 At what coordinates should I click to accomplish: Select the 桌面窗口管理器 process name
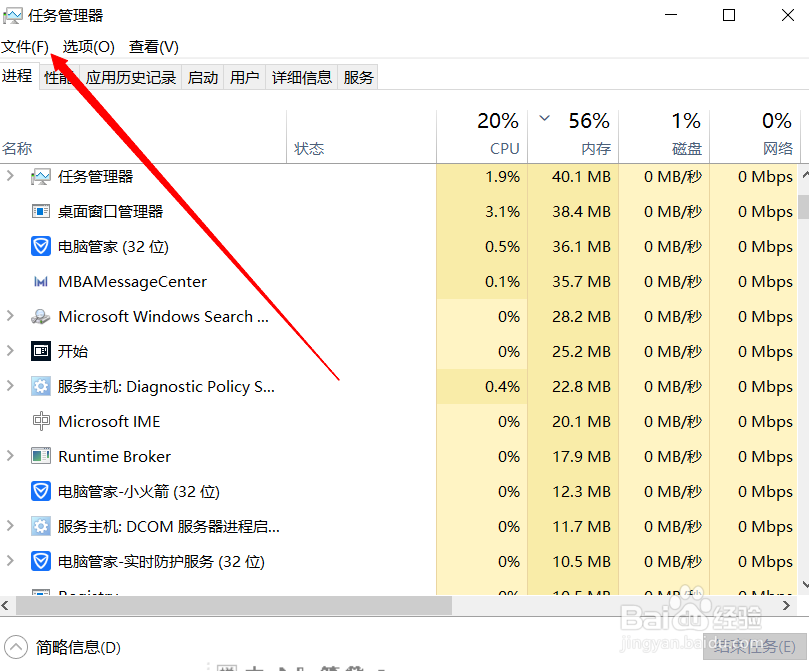110,211
